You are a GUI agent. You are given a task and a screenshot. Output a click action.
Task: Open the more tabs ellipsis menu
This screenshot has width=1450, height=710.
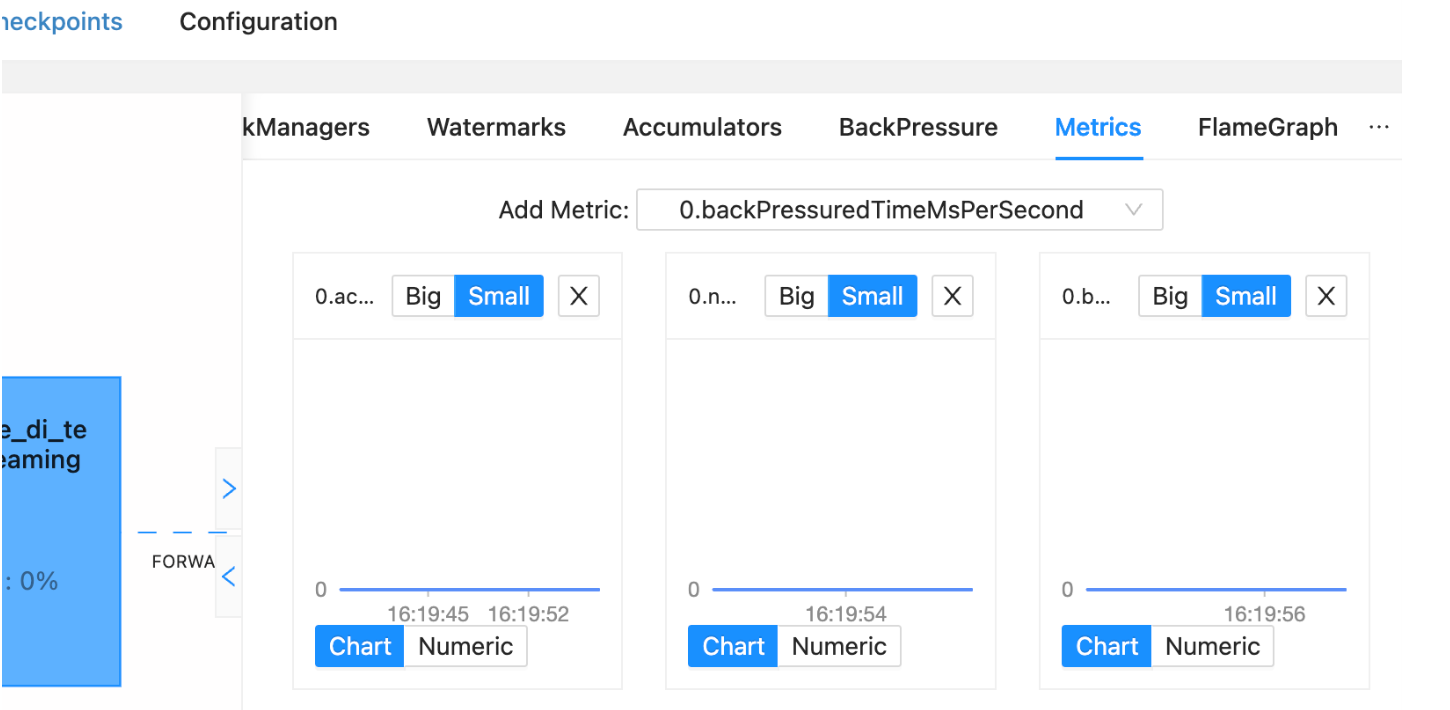[x=1379, y=128]
